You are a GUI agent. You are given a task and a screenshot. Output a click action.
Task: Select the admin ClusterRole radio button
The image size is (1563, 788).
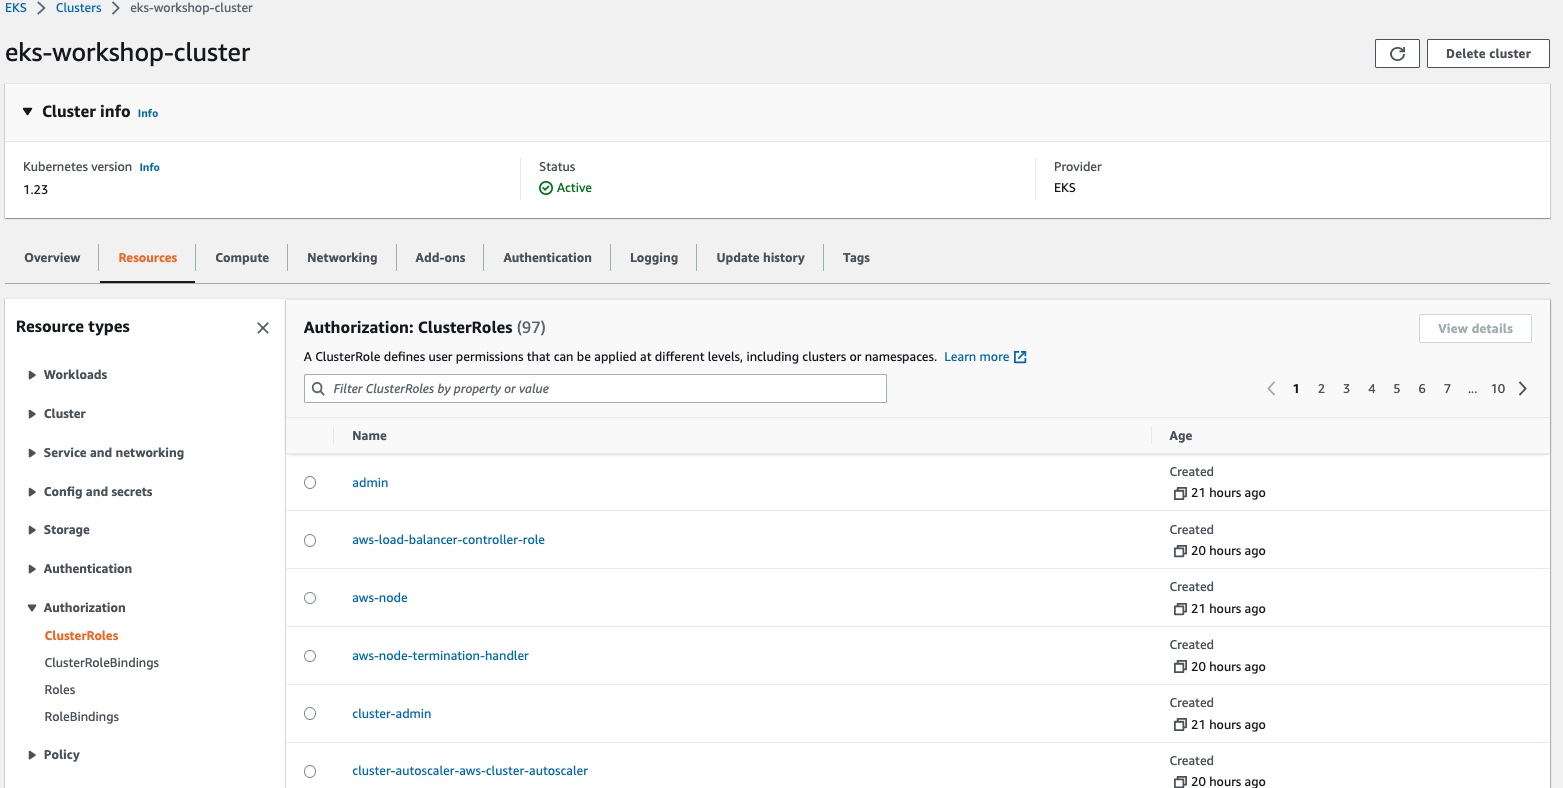pos(310,483)
